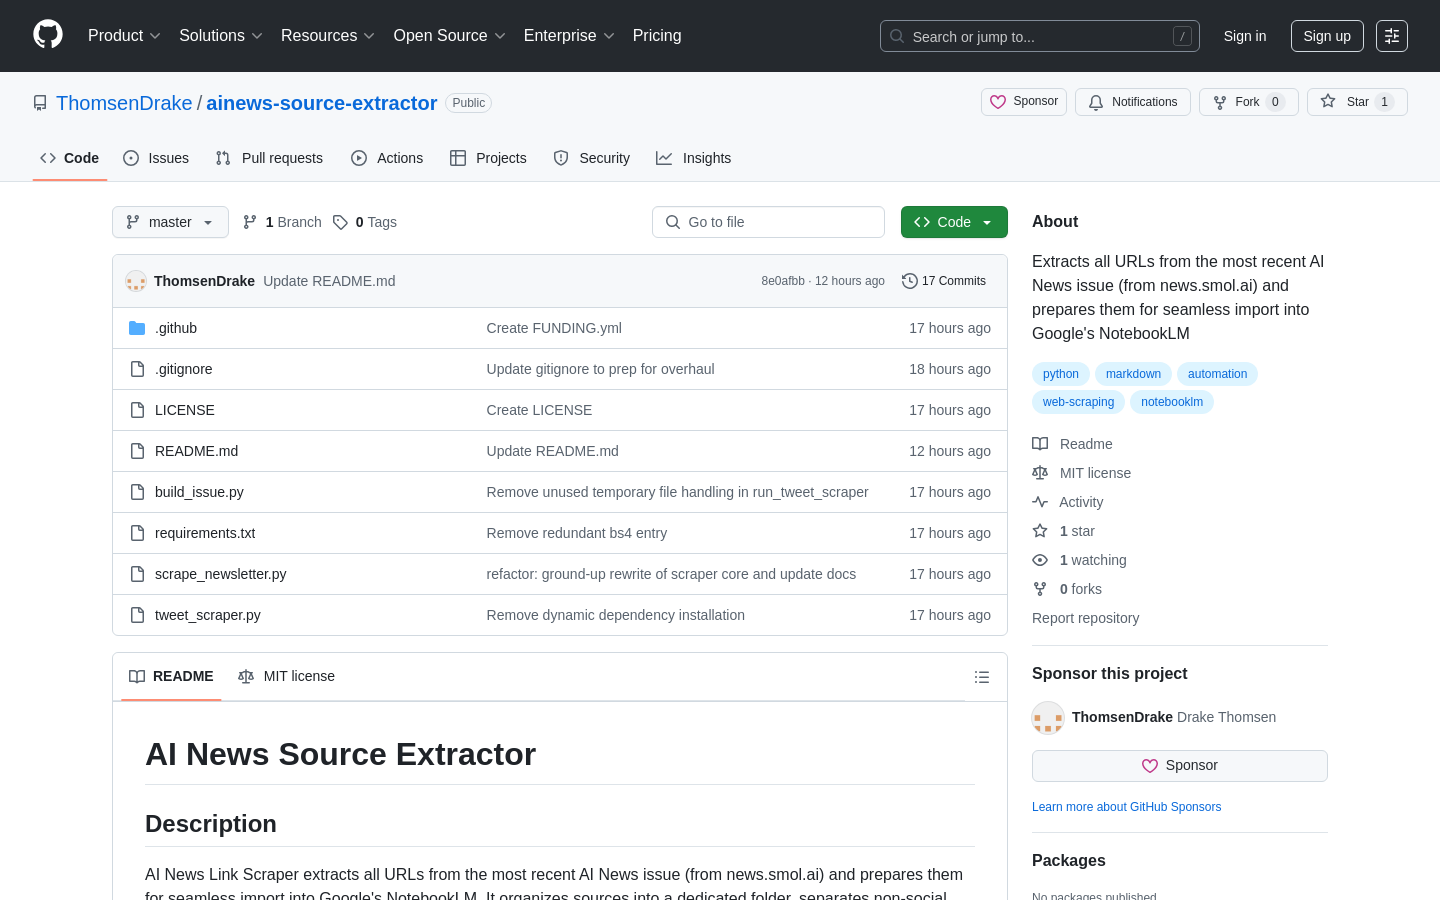
Task: View the 1 watching link
Action: (1080, 560)
